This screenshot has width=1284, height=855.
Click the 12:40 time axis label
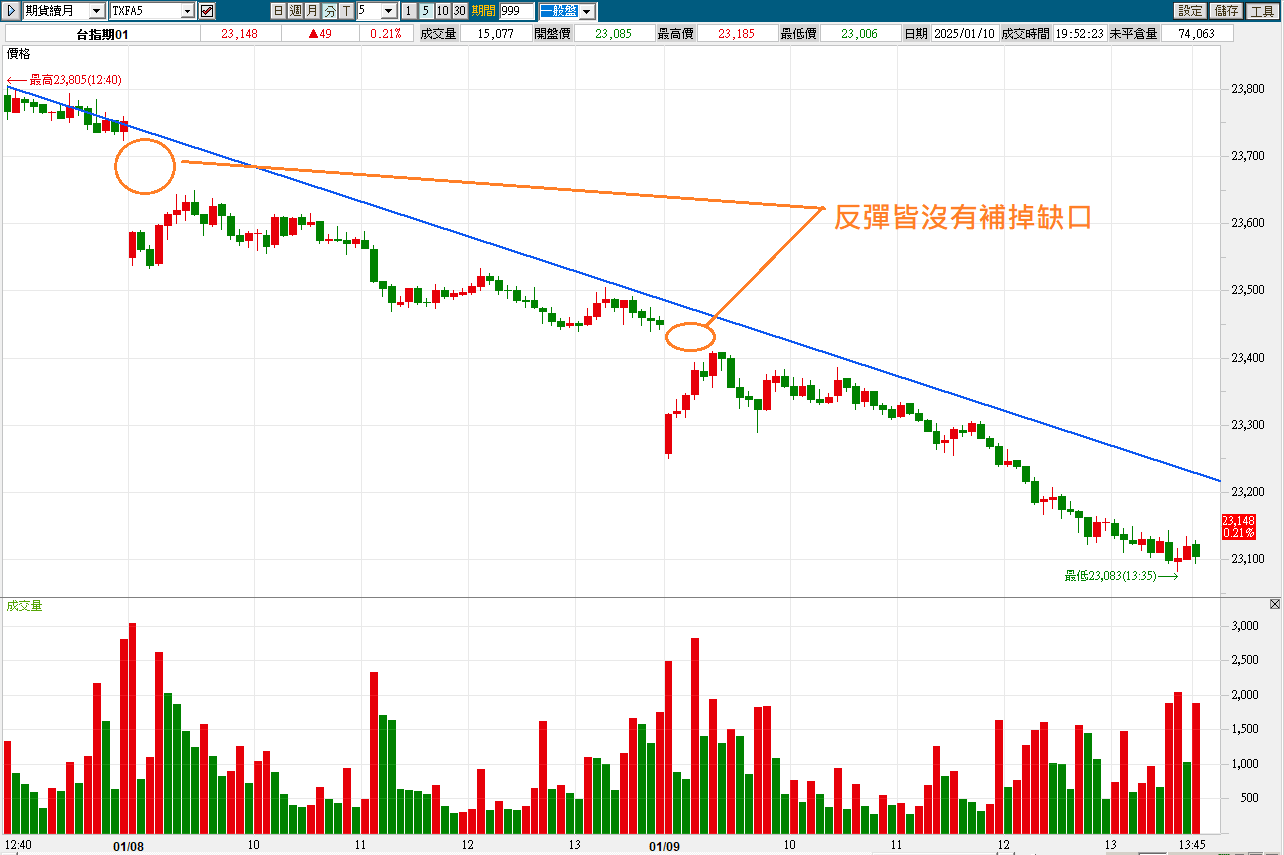[19, 846]
